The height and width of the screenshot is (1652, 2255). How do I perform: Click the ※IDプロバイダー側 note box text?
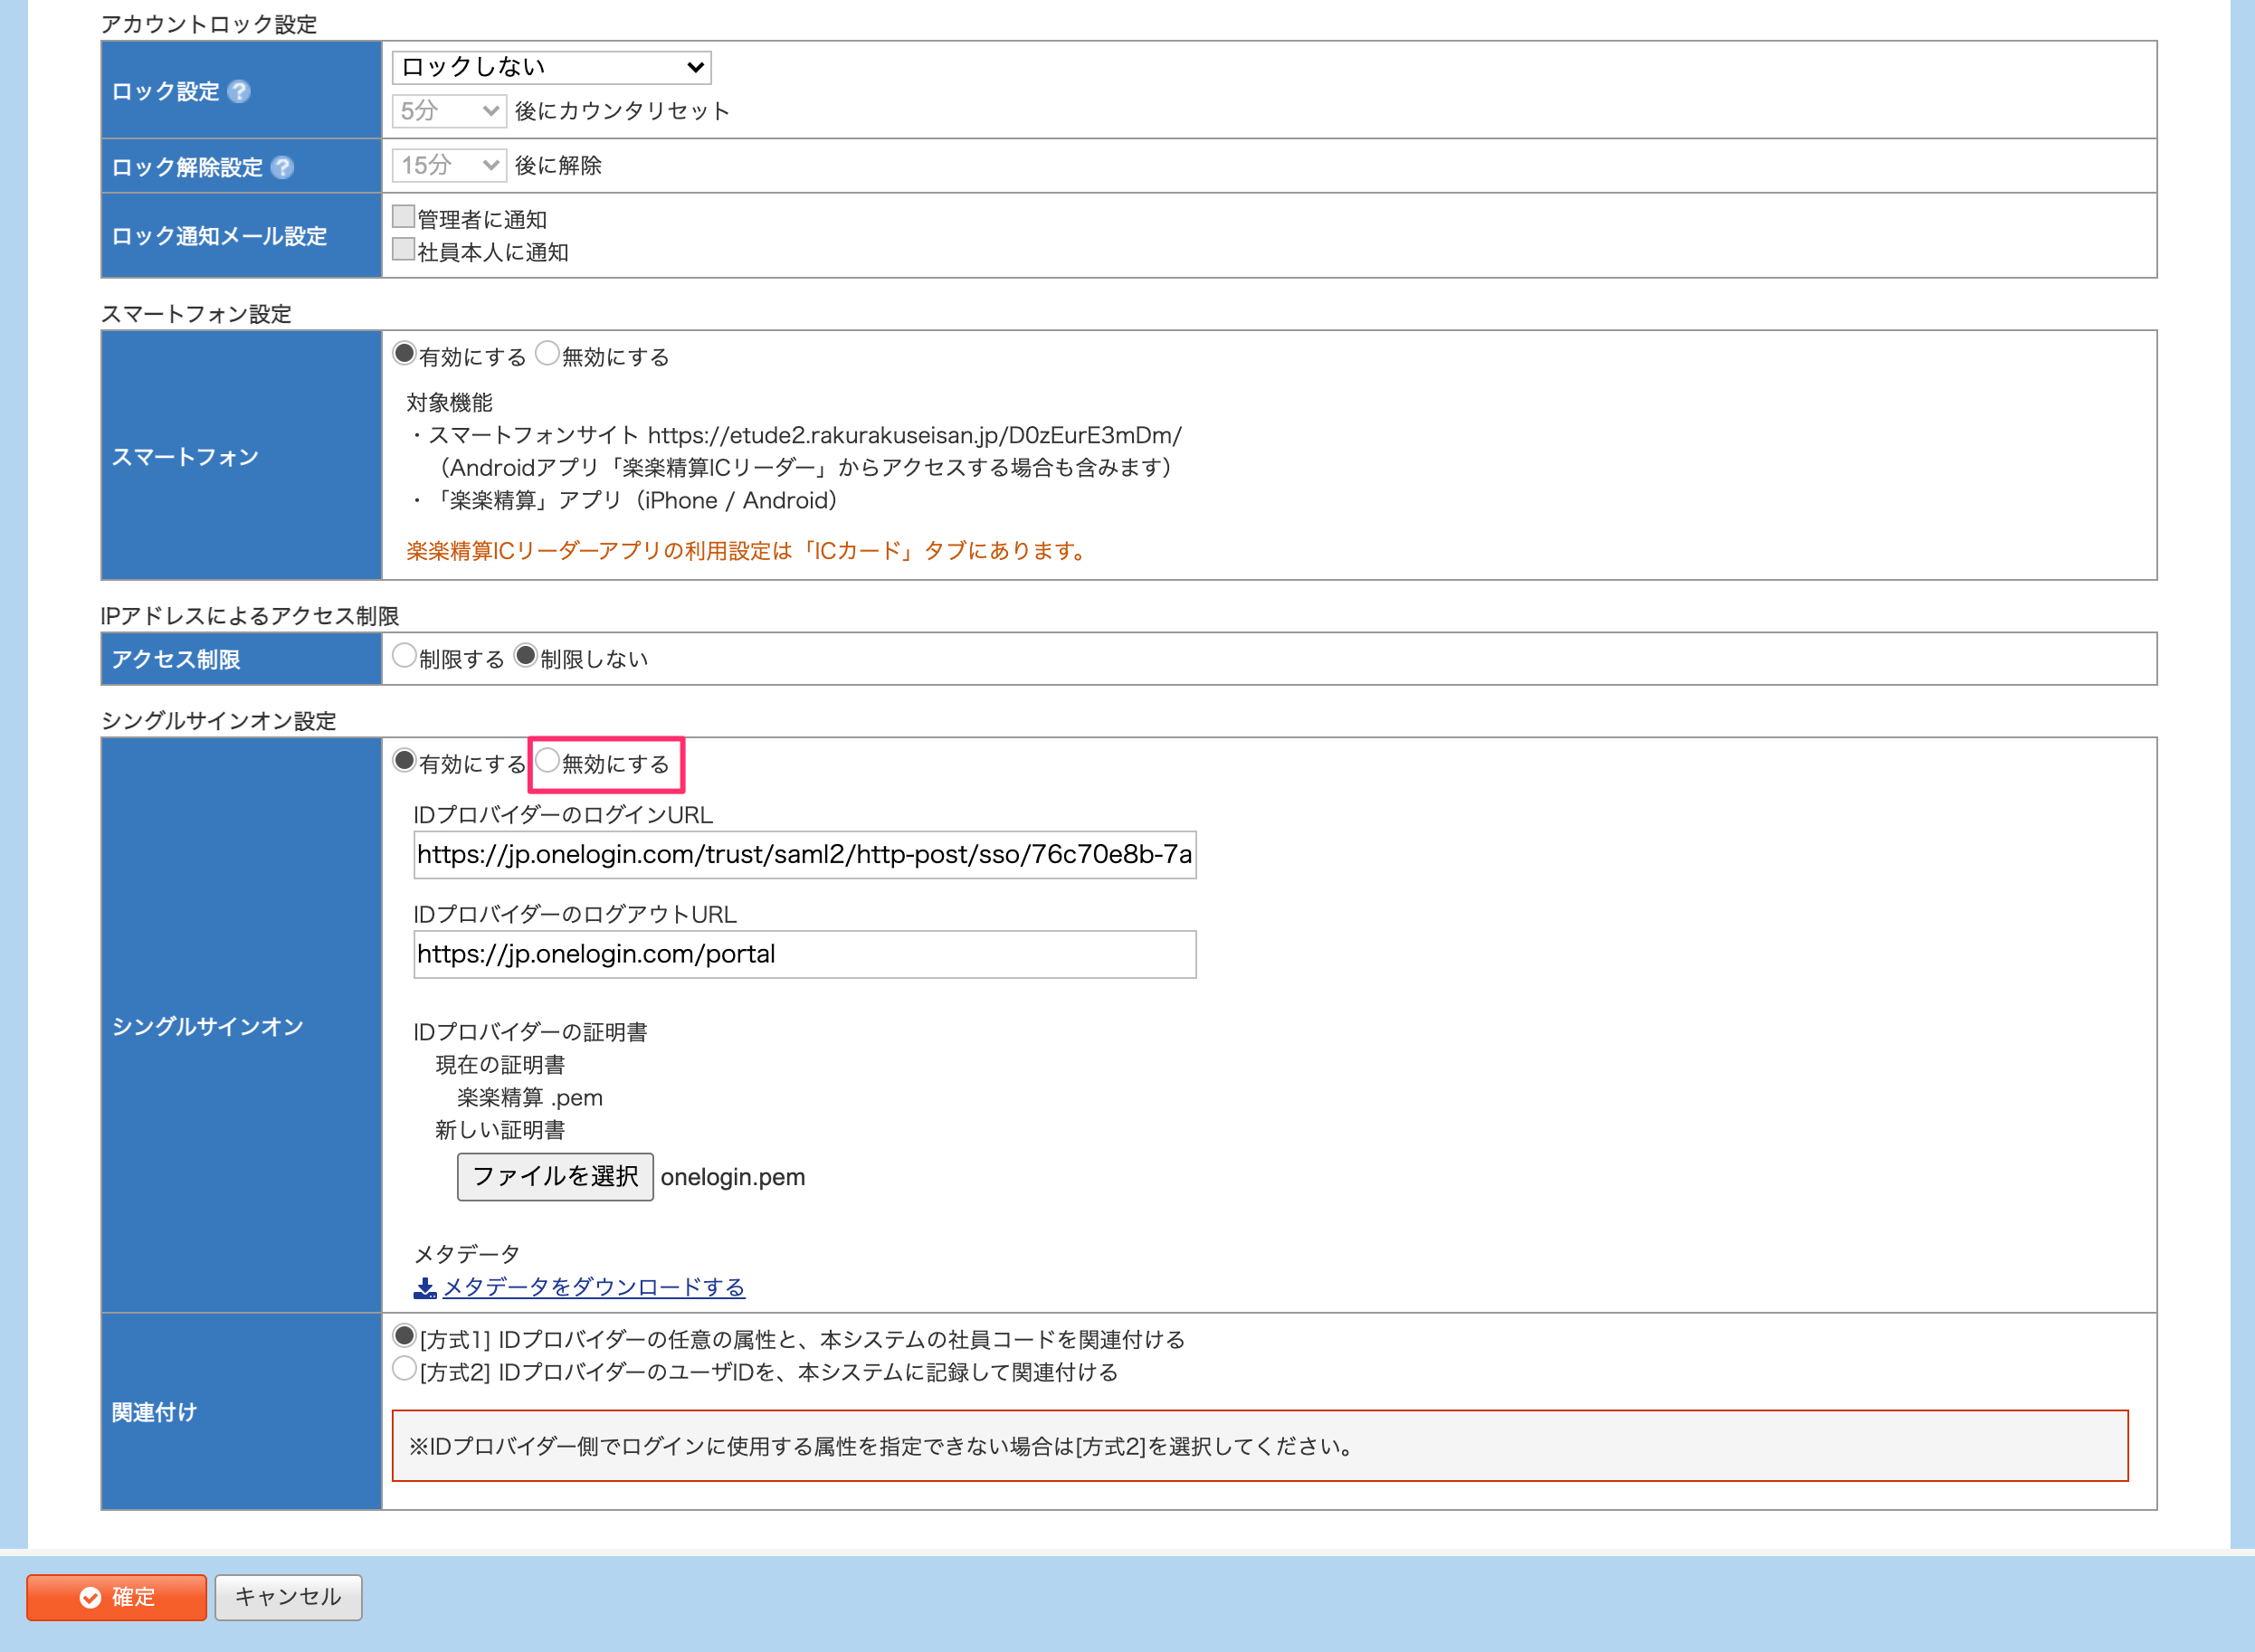pos(883,1447)
